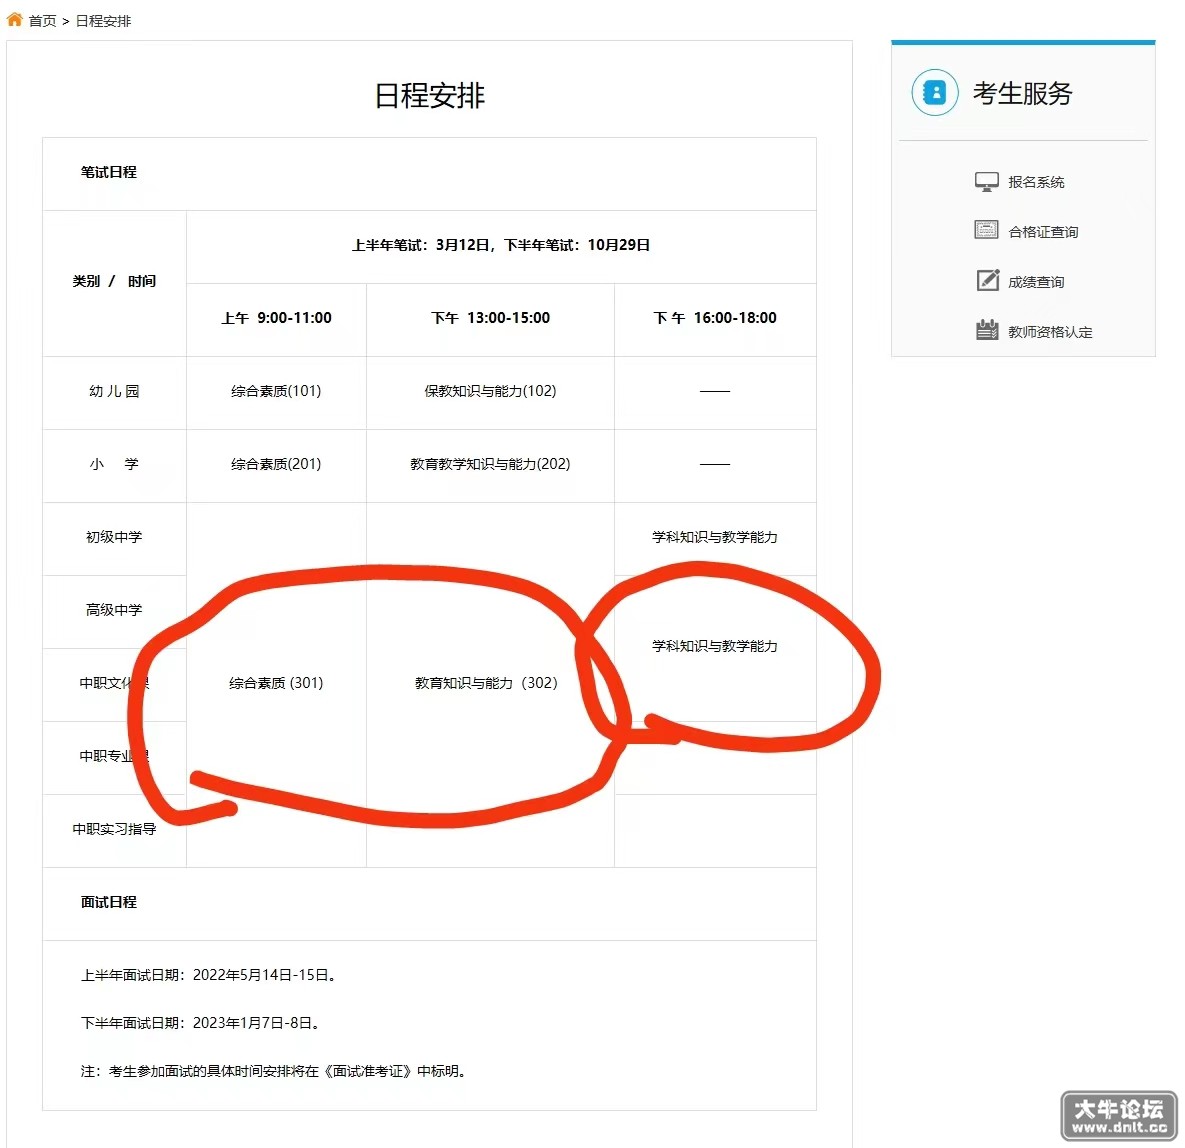The image size is (1185, 1148).
Task: Open the 报名系统 link
Action: click(1036, 182)
